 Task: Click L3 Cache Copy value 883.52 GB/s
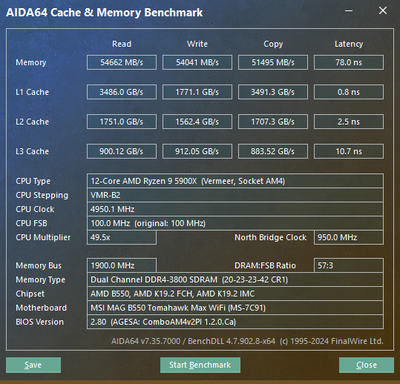[x=273, y=151]
